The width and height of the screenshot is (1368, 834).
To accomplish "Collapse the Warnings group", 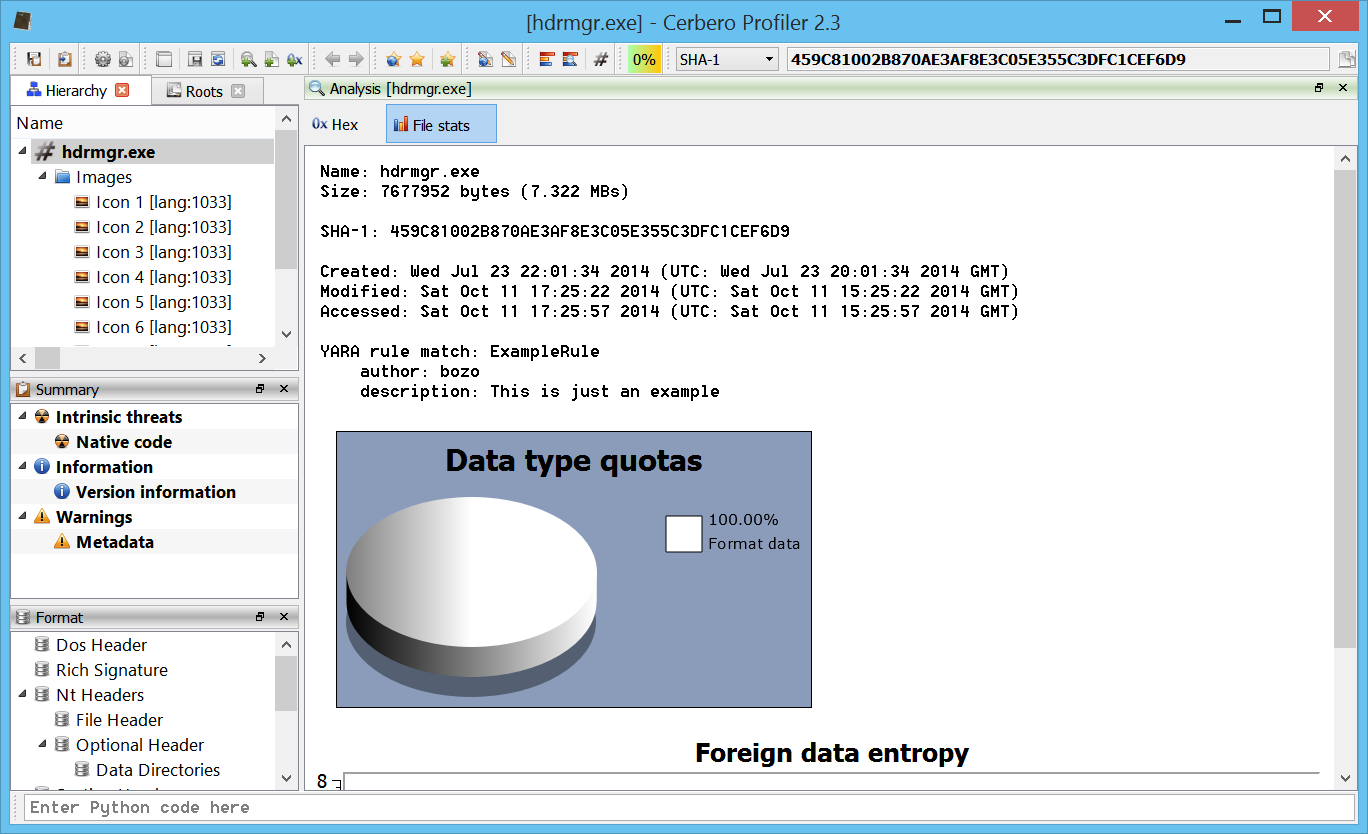I will 23,517.
